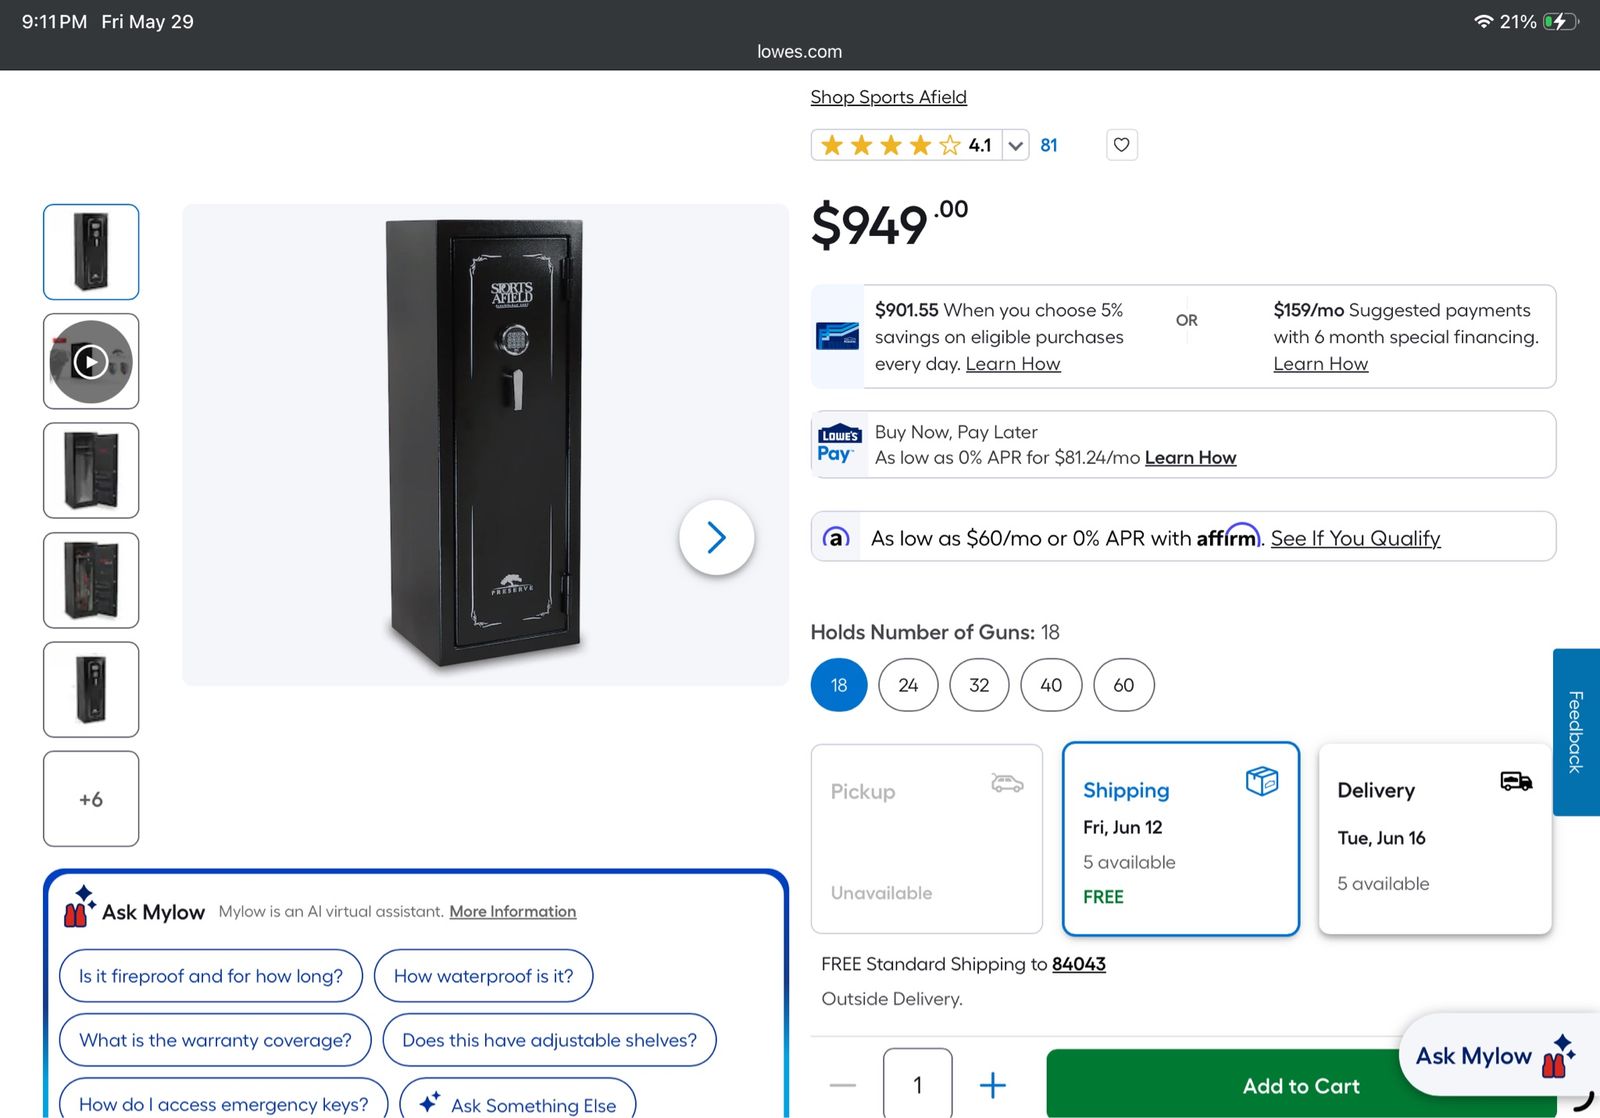Click the Shipping box icon
Image resolution: width=1600 pixels, height=1118 pixels.
click(x=1262, y=780)
